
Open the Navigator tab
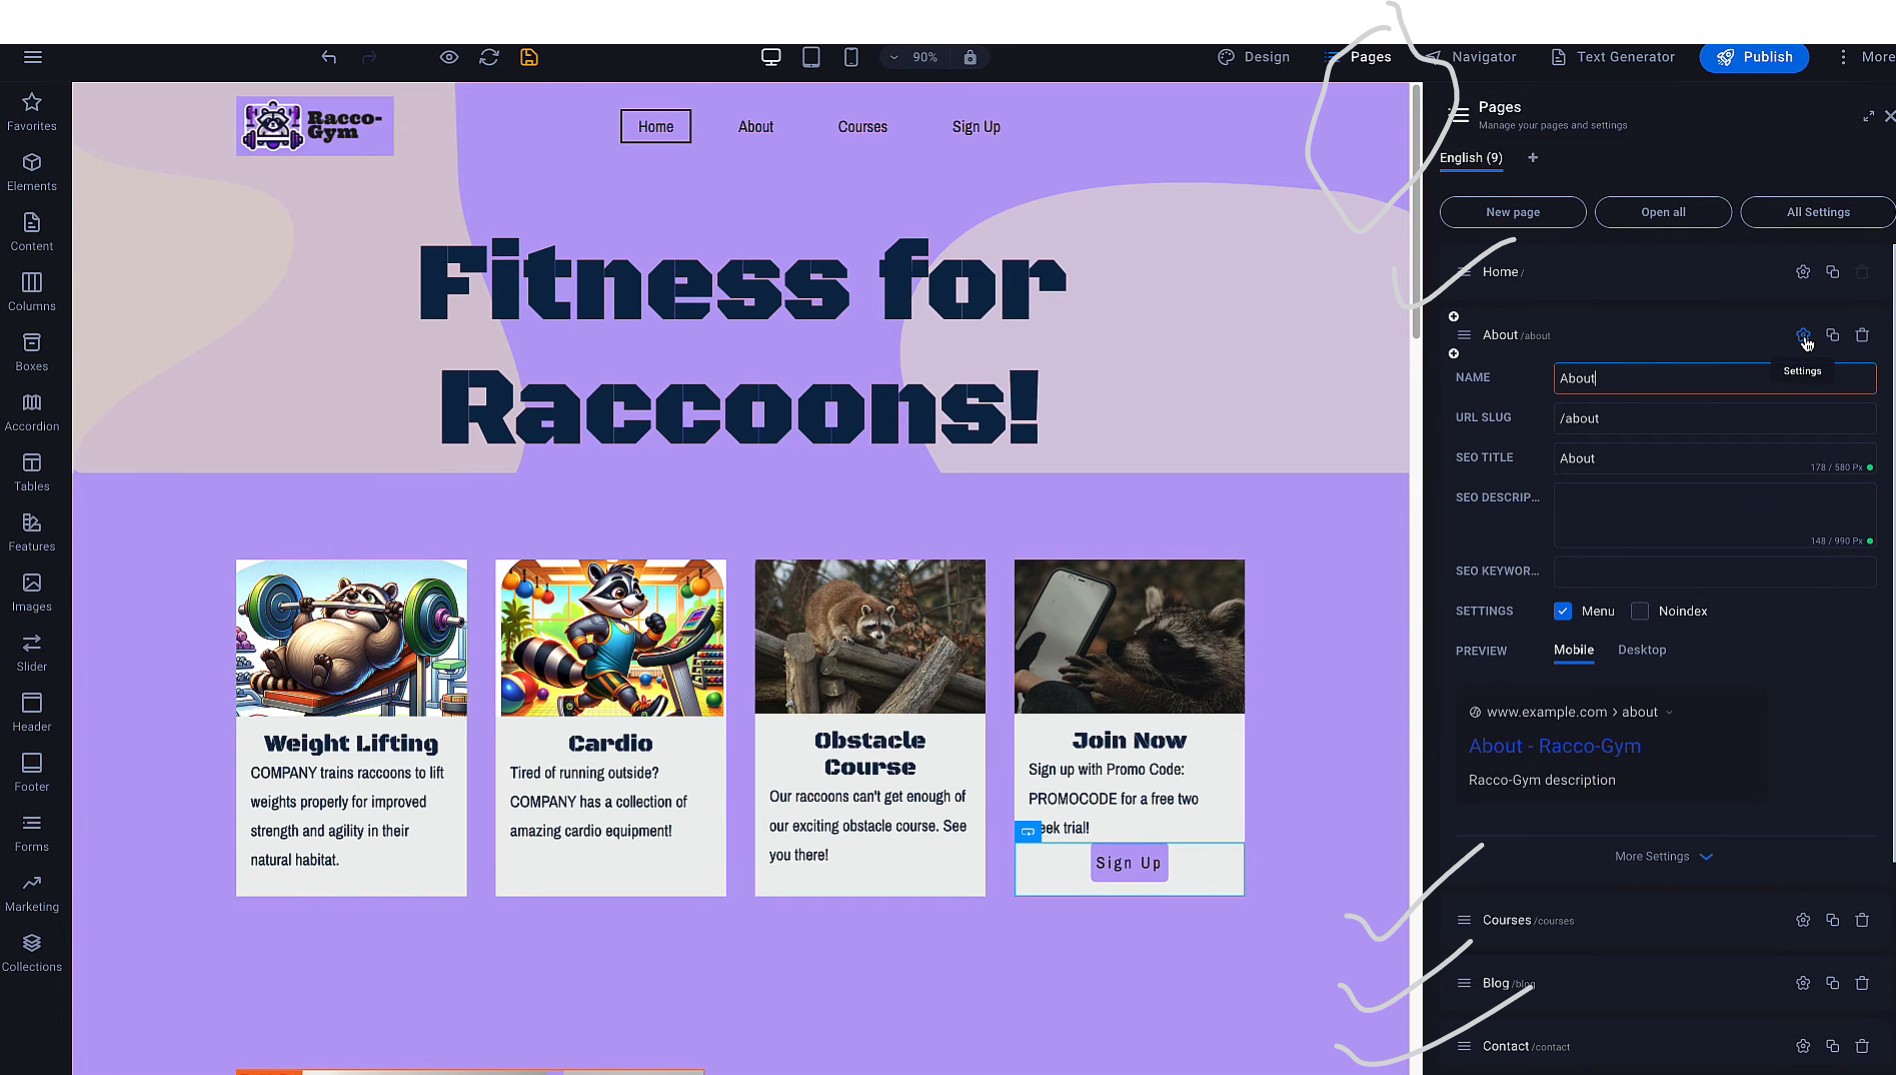click(1471, 57)
